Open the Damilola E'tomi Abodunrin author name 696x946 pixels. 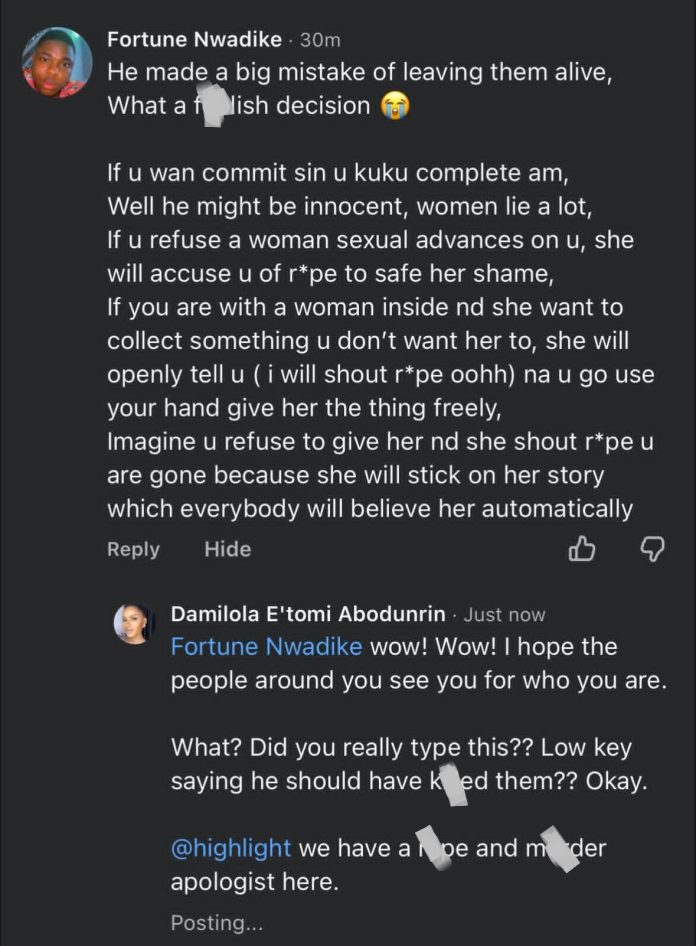click(x=308, y=614)
